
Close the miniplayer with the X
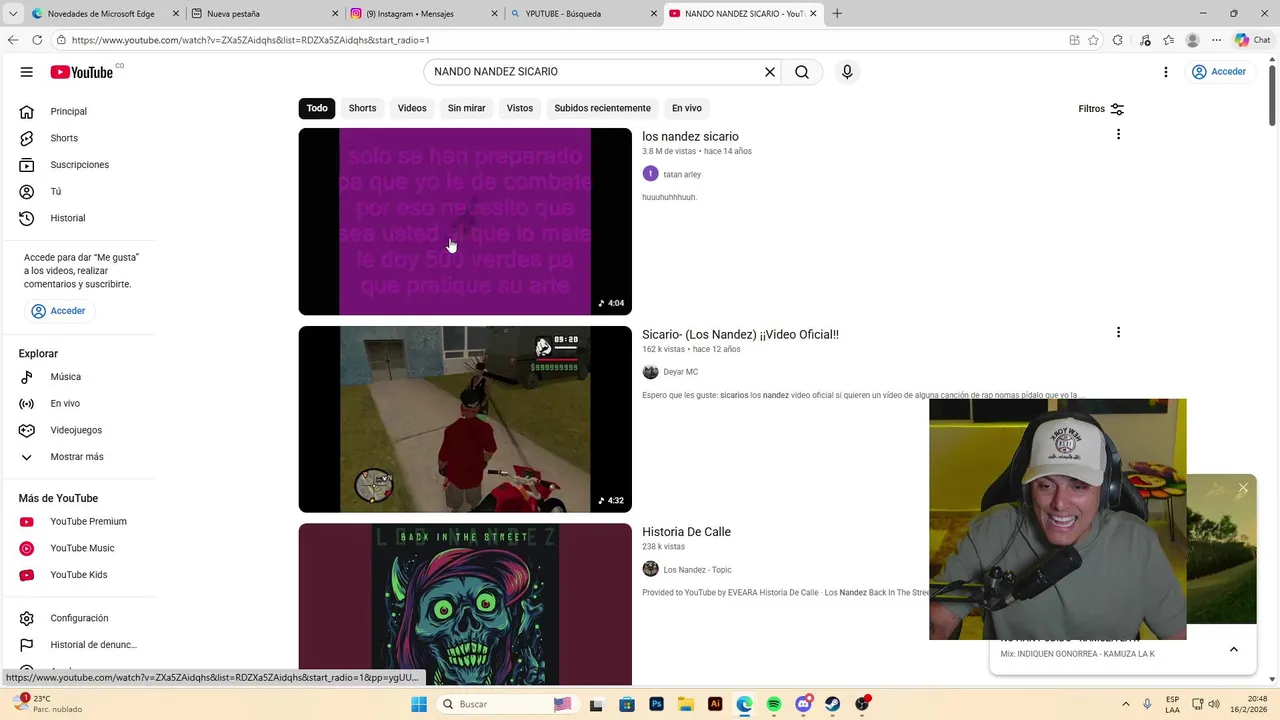1243,488
